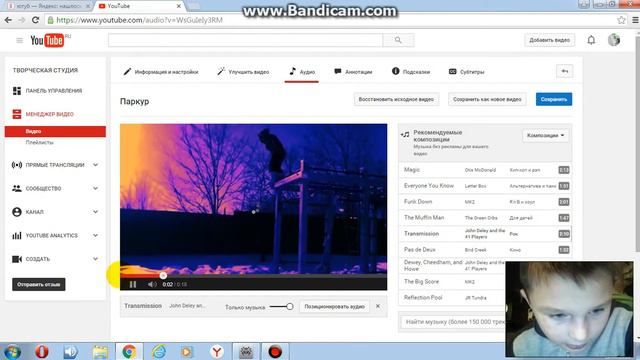Reload the page in Chrome

point(36,20)
